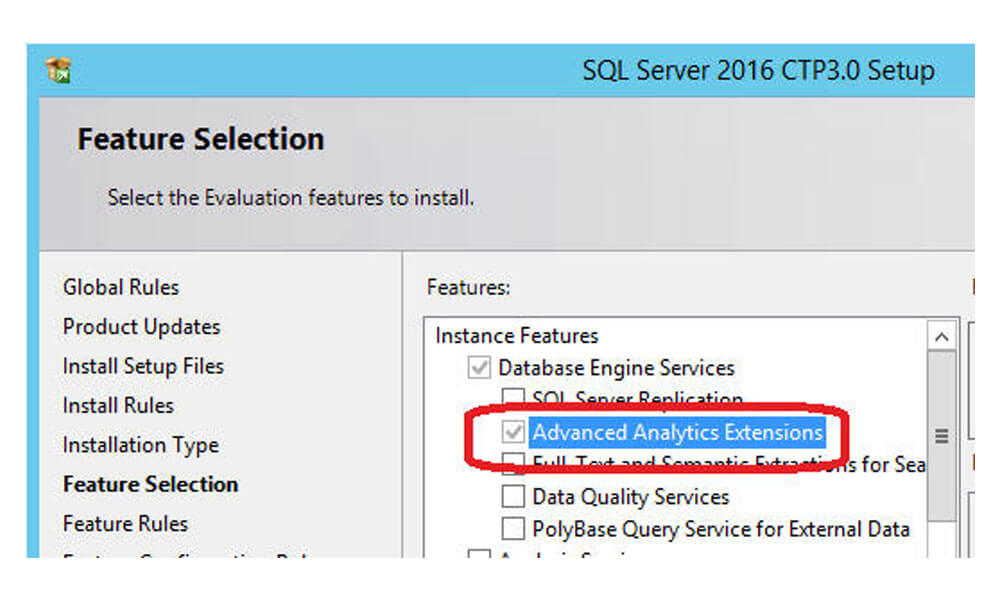Toggle the Advanced Analytics Extensions checkbox
The height and width of the screenshot is (600, 1000).
pos(513,432)
